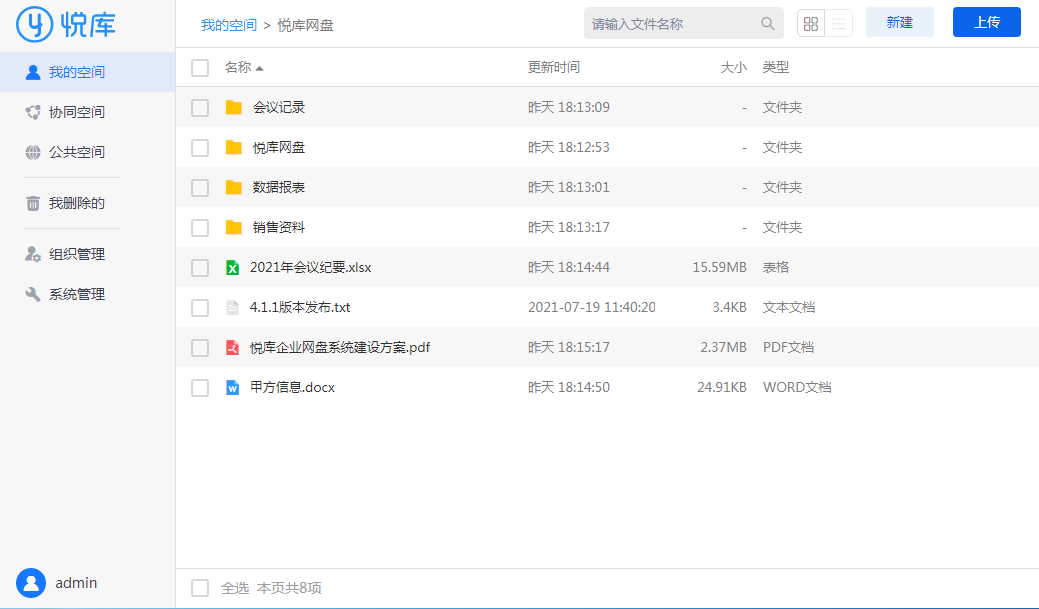
Task: Check the 悦库企业网盘系统建设方案.pdf row checkbox
Action: pos(200,348)
